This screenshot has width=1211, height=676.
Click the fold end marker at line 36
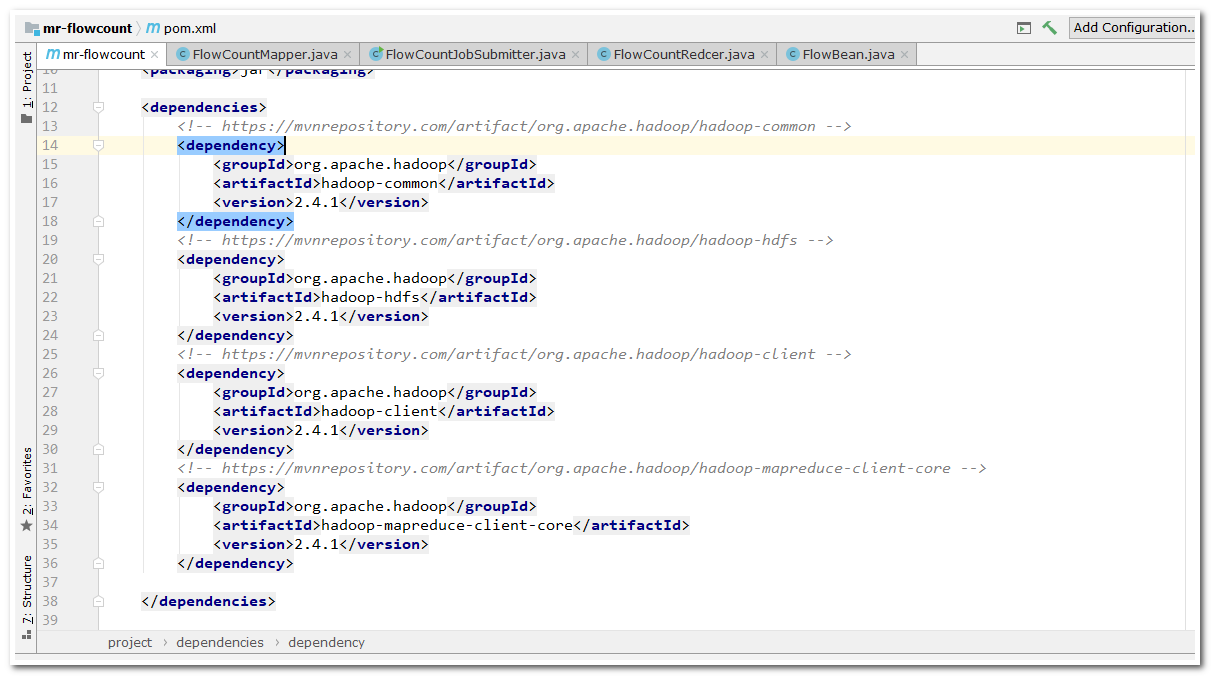98,563
